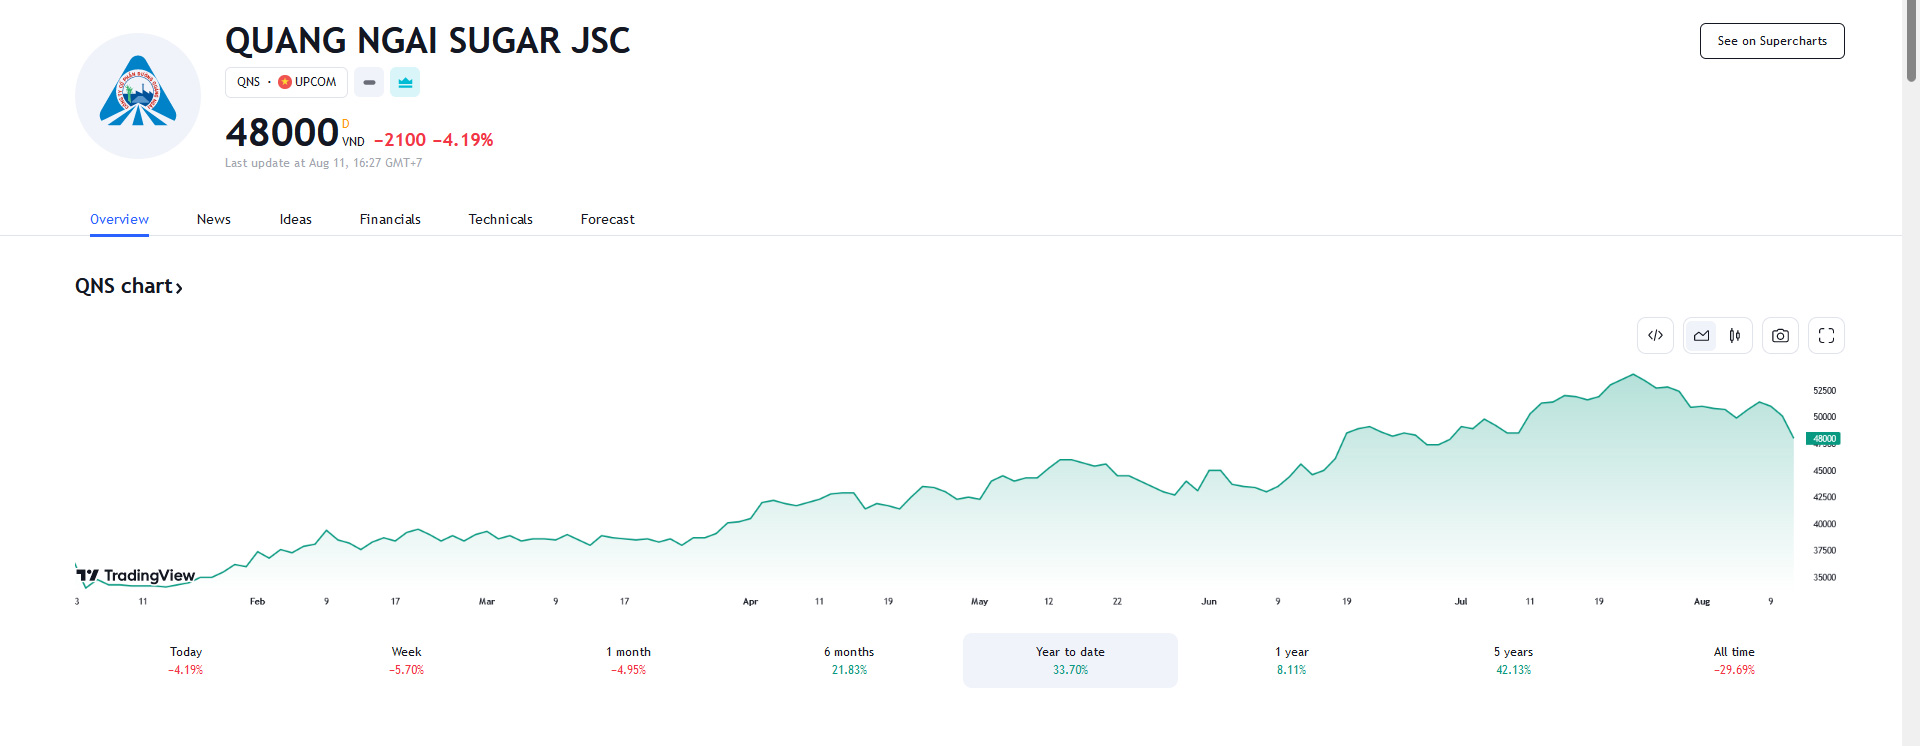The height and width of the screenshot is (746, 1920).
Task: Show the All time price range
Action: click(x=1734, y=660)
